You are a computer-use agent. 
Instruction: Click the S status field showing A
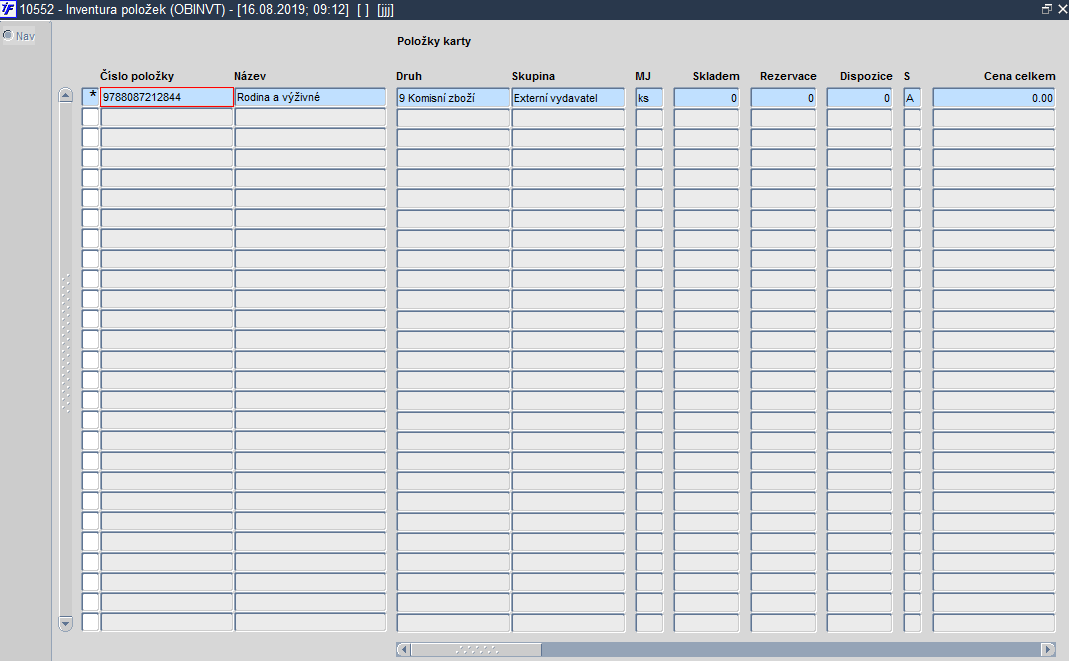click(x=912, y=97)
